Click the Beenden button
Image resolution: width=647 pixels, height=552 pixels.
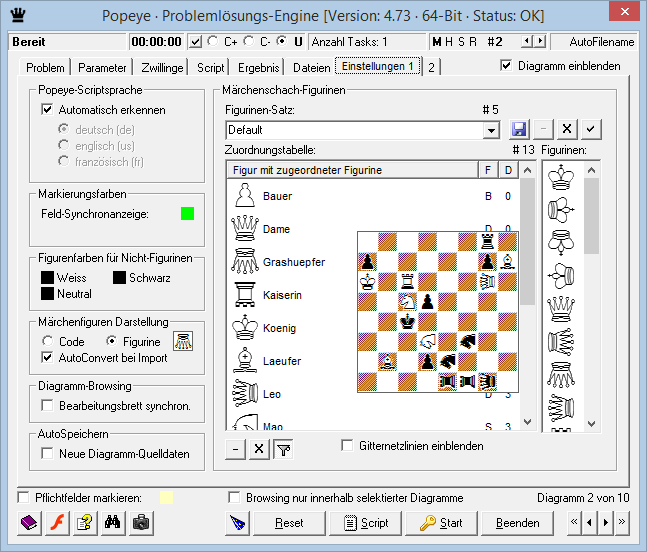point(517,523)
